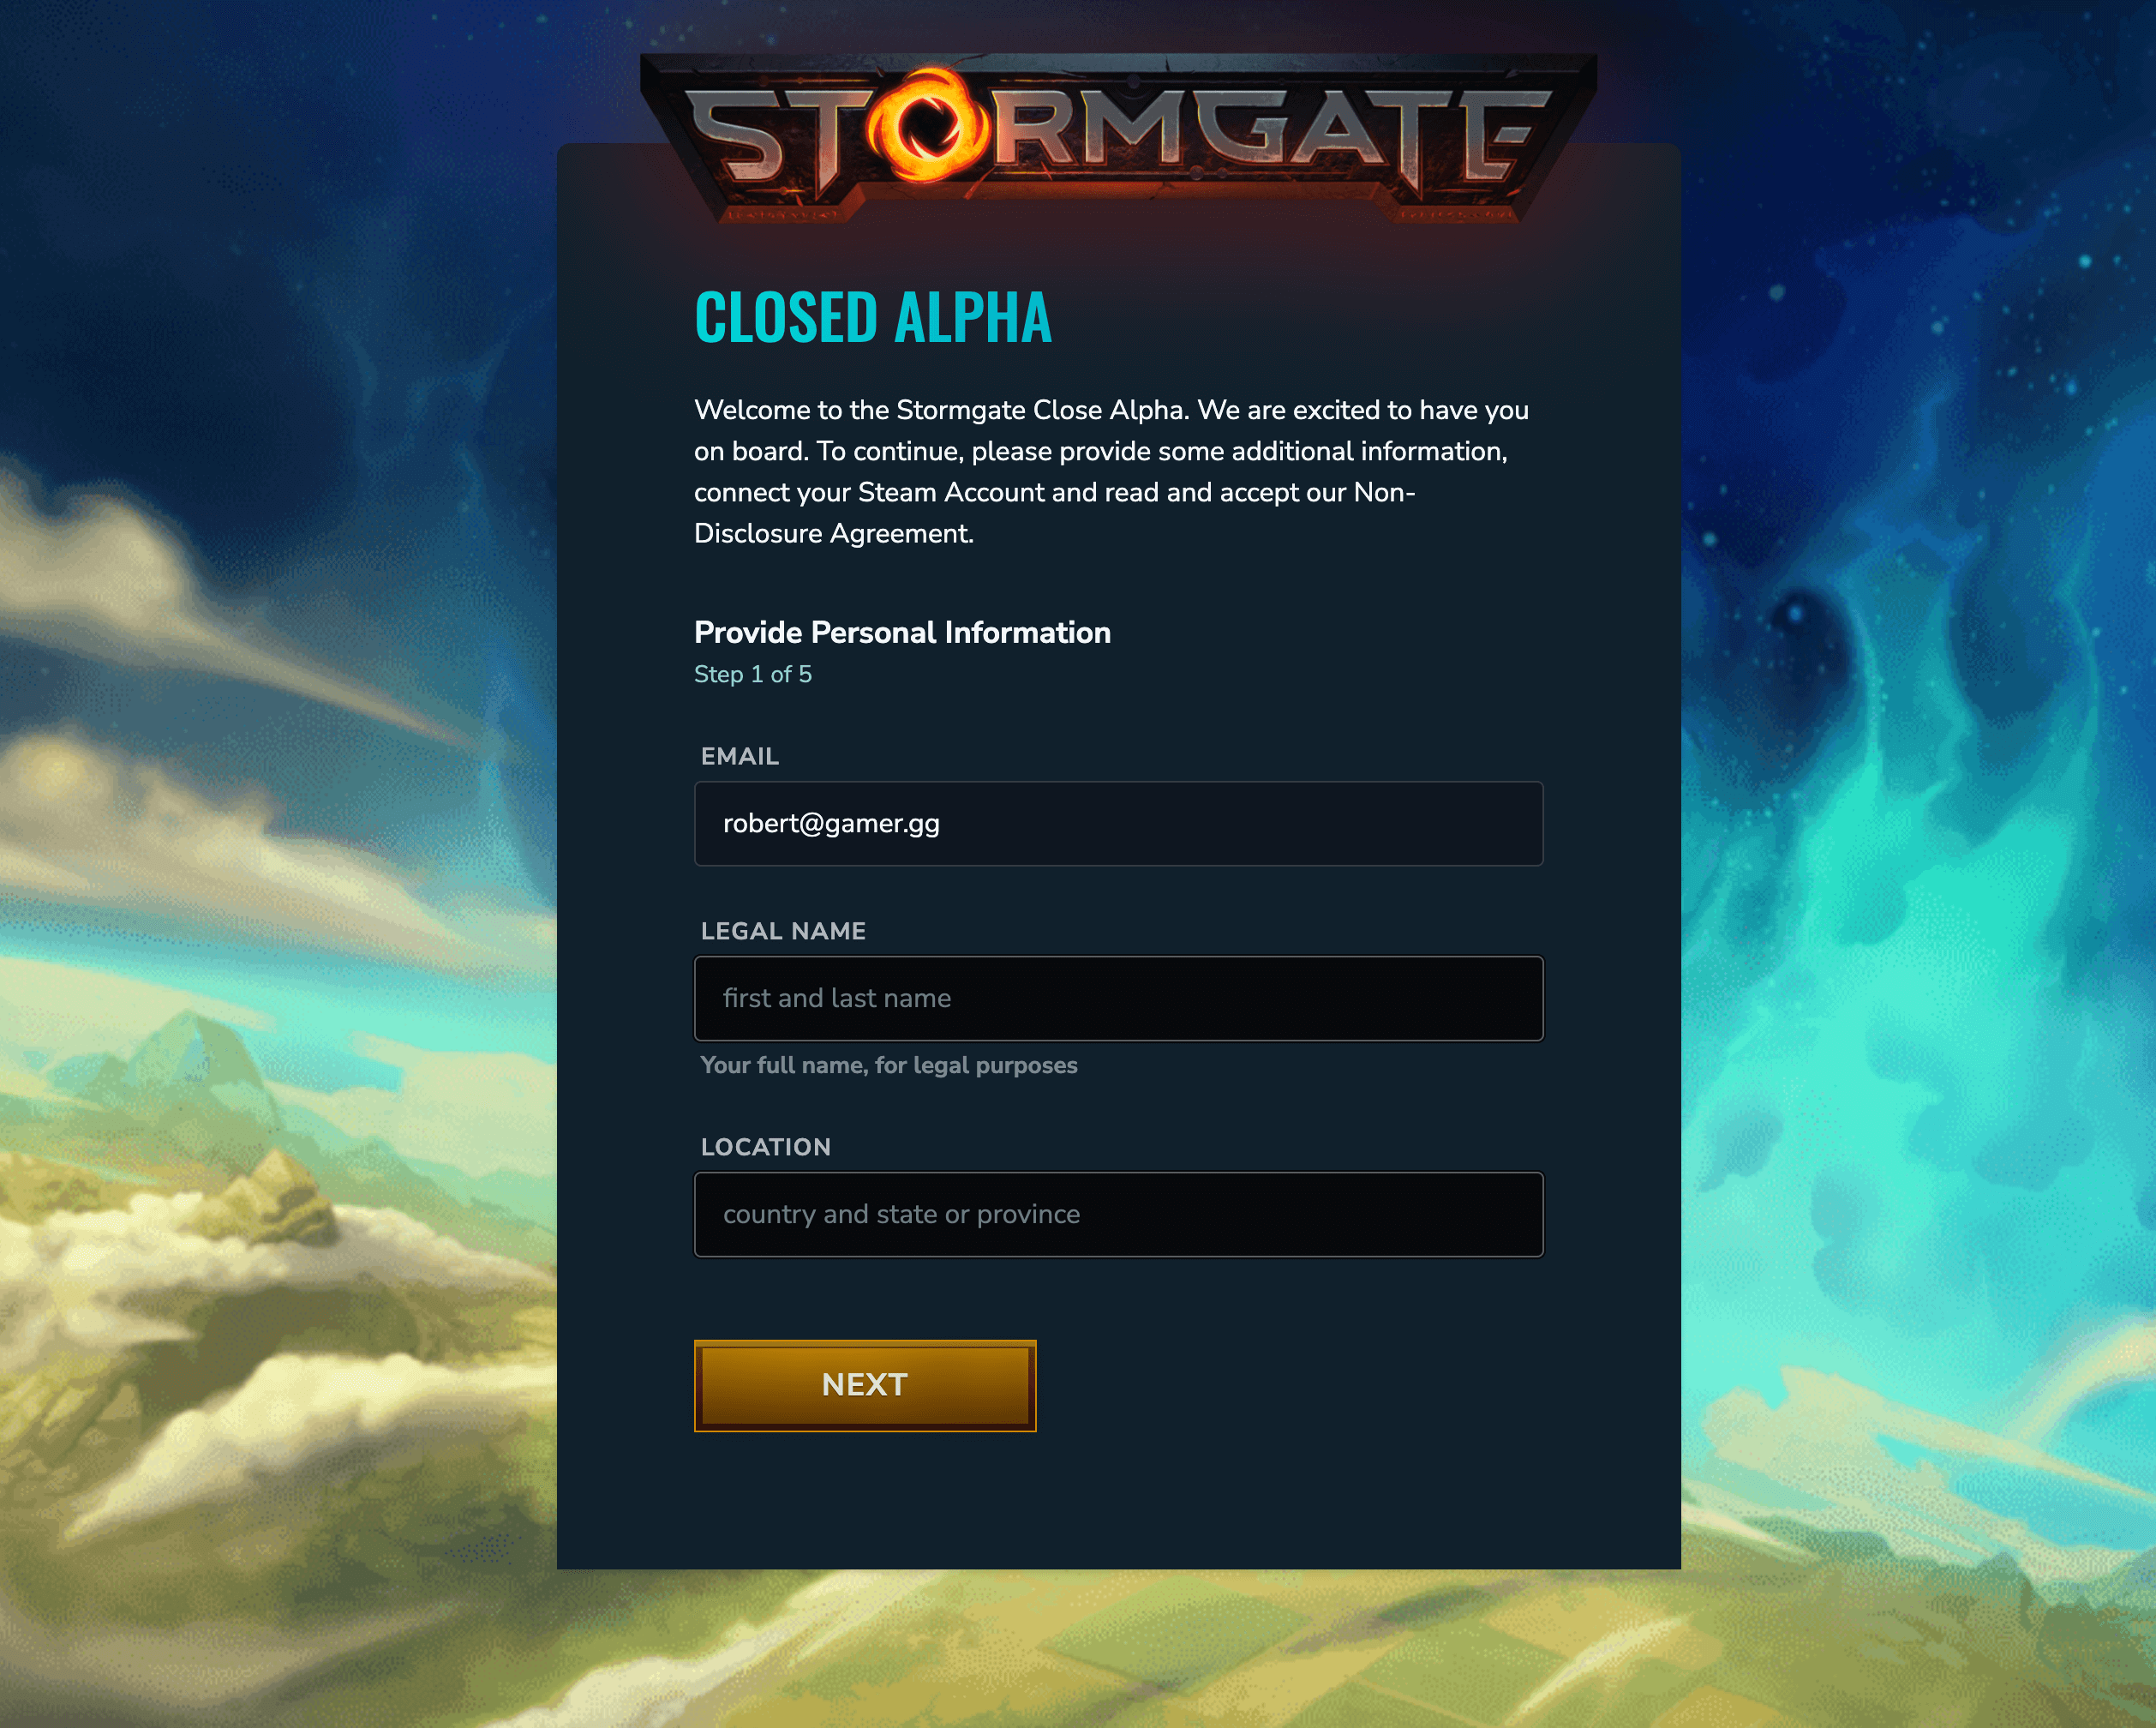Click the Non-Disclosure Agreement mention in the intro
Image resolution: width=2156 pixels, height=1728 pixels.
click(x=1055, y=513)
